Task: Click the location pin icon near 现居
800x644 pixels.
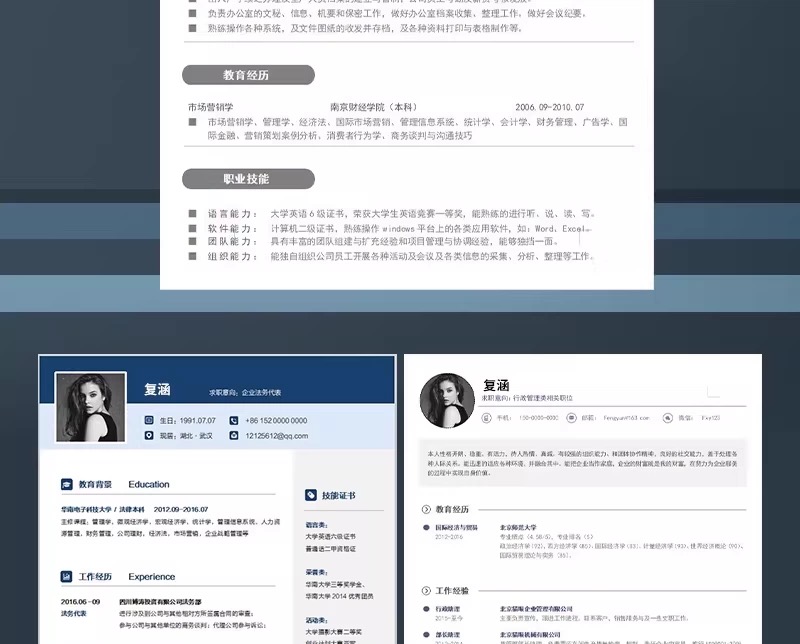Action: [149, 436]
